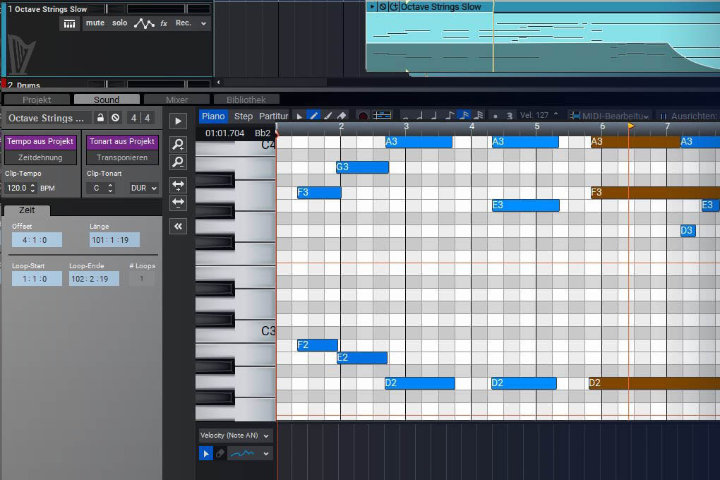Click the Octave Strings clip name field
This screenshot has height=480, width=720.
[x=47, y=118]
